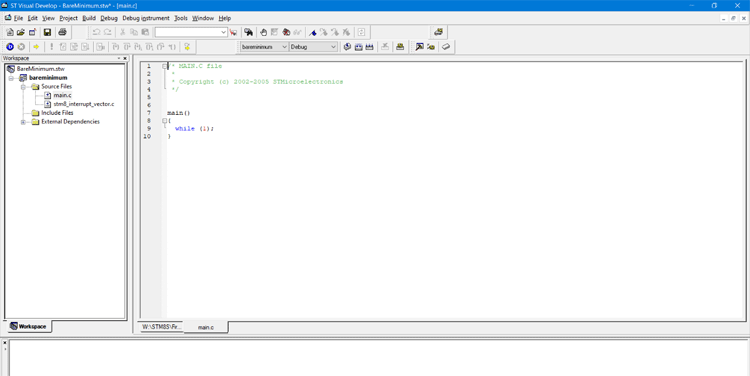The height and width of the screenshot is (376, 750).
Task: Click the Undo arrow icon
Action: pyautogui.click(x=96, y=33)
